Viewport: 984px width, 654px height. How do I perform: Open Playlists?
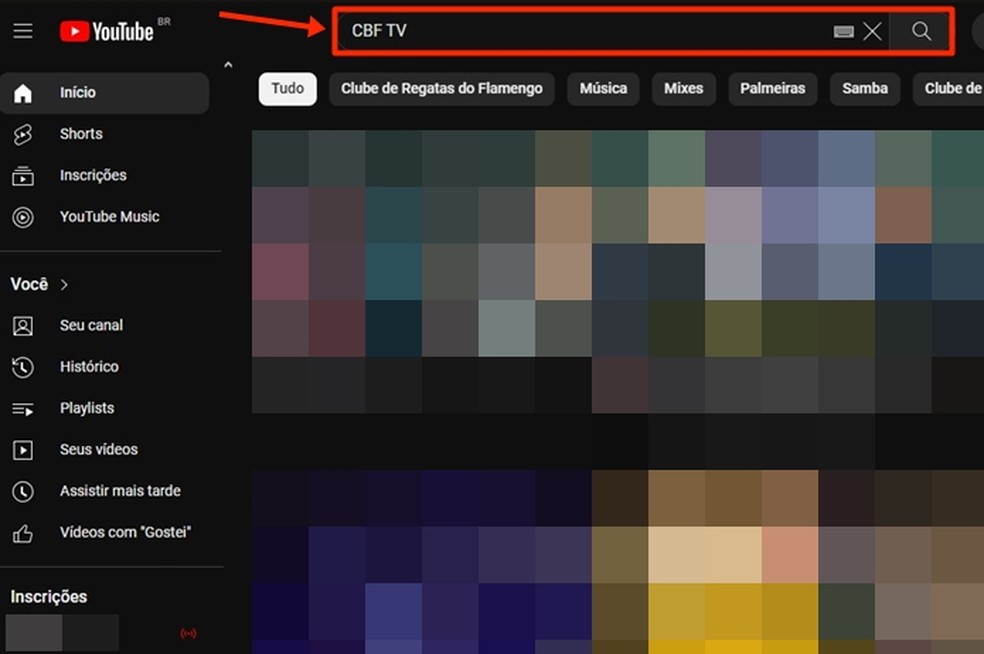(87, 408)
